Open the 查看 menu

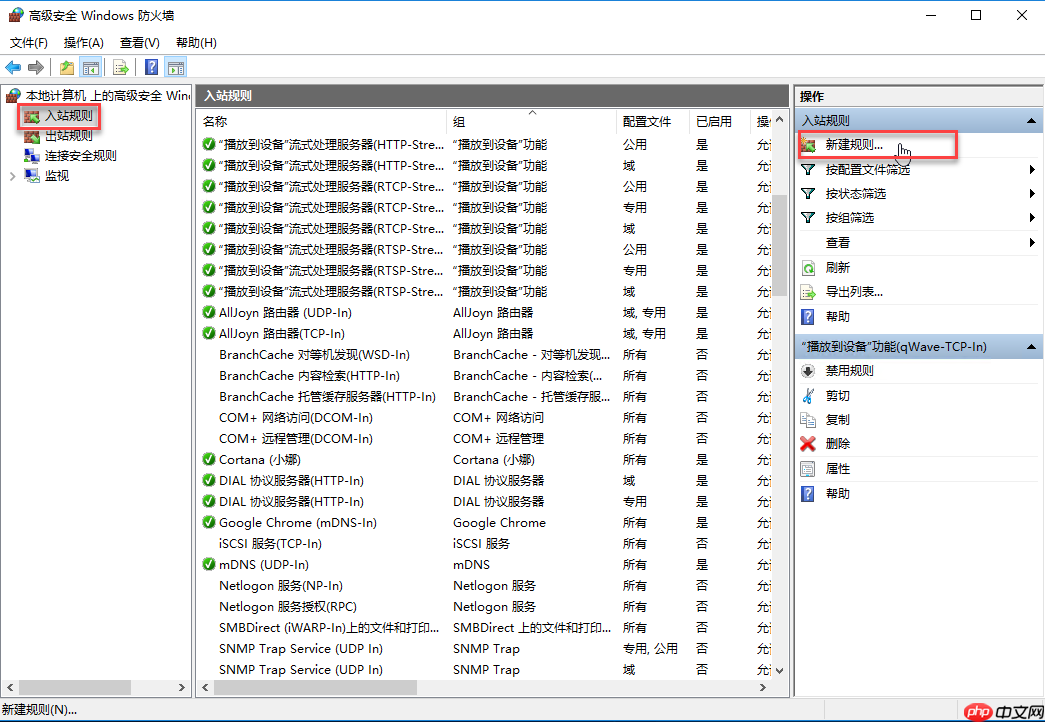[x=138, y=42]
